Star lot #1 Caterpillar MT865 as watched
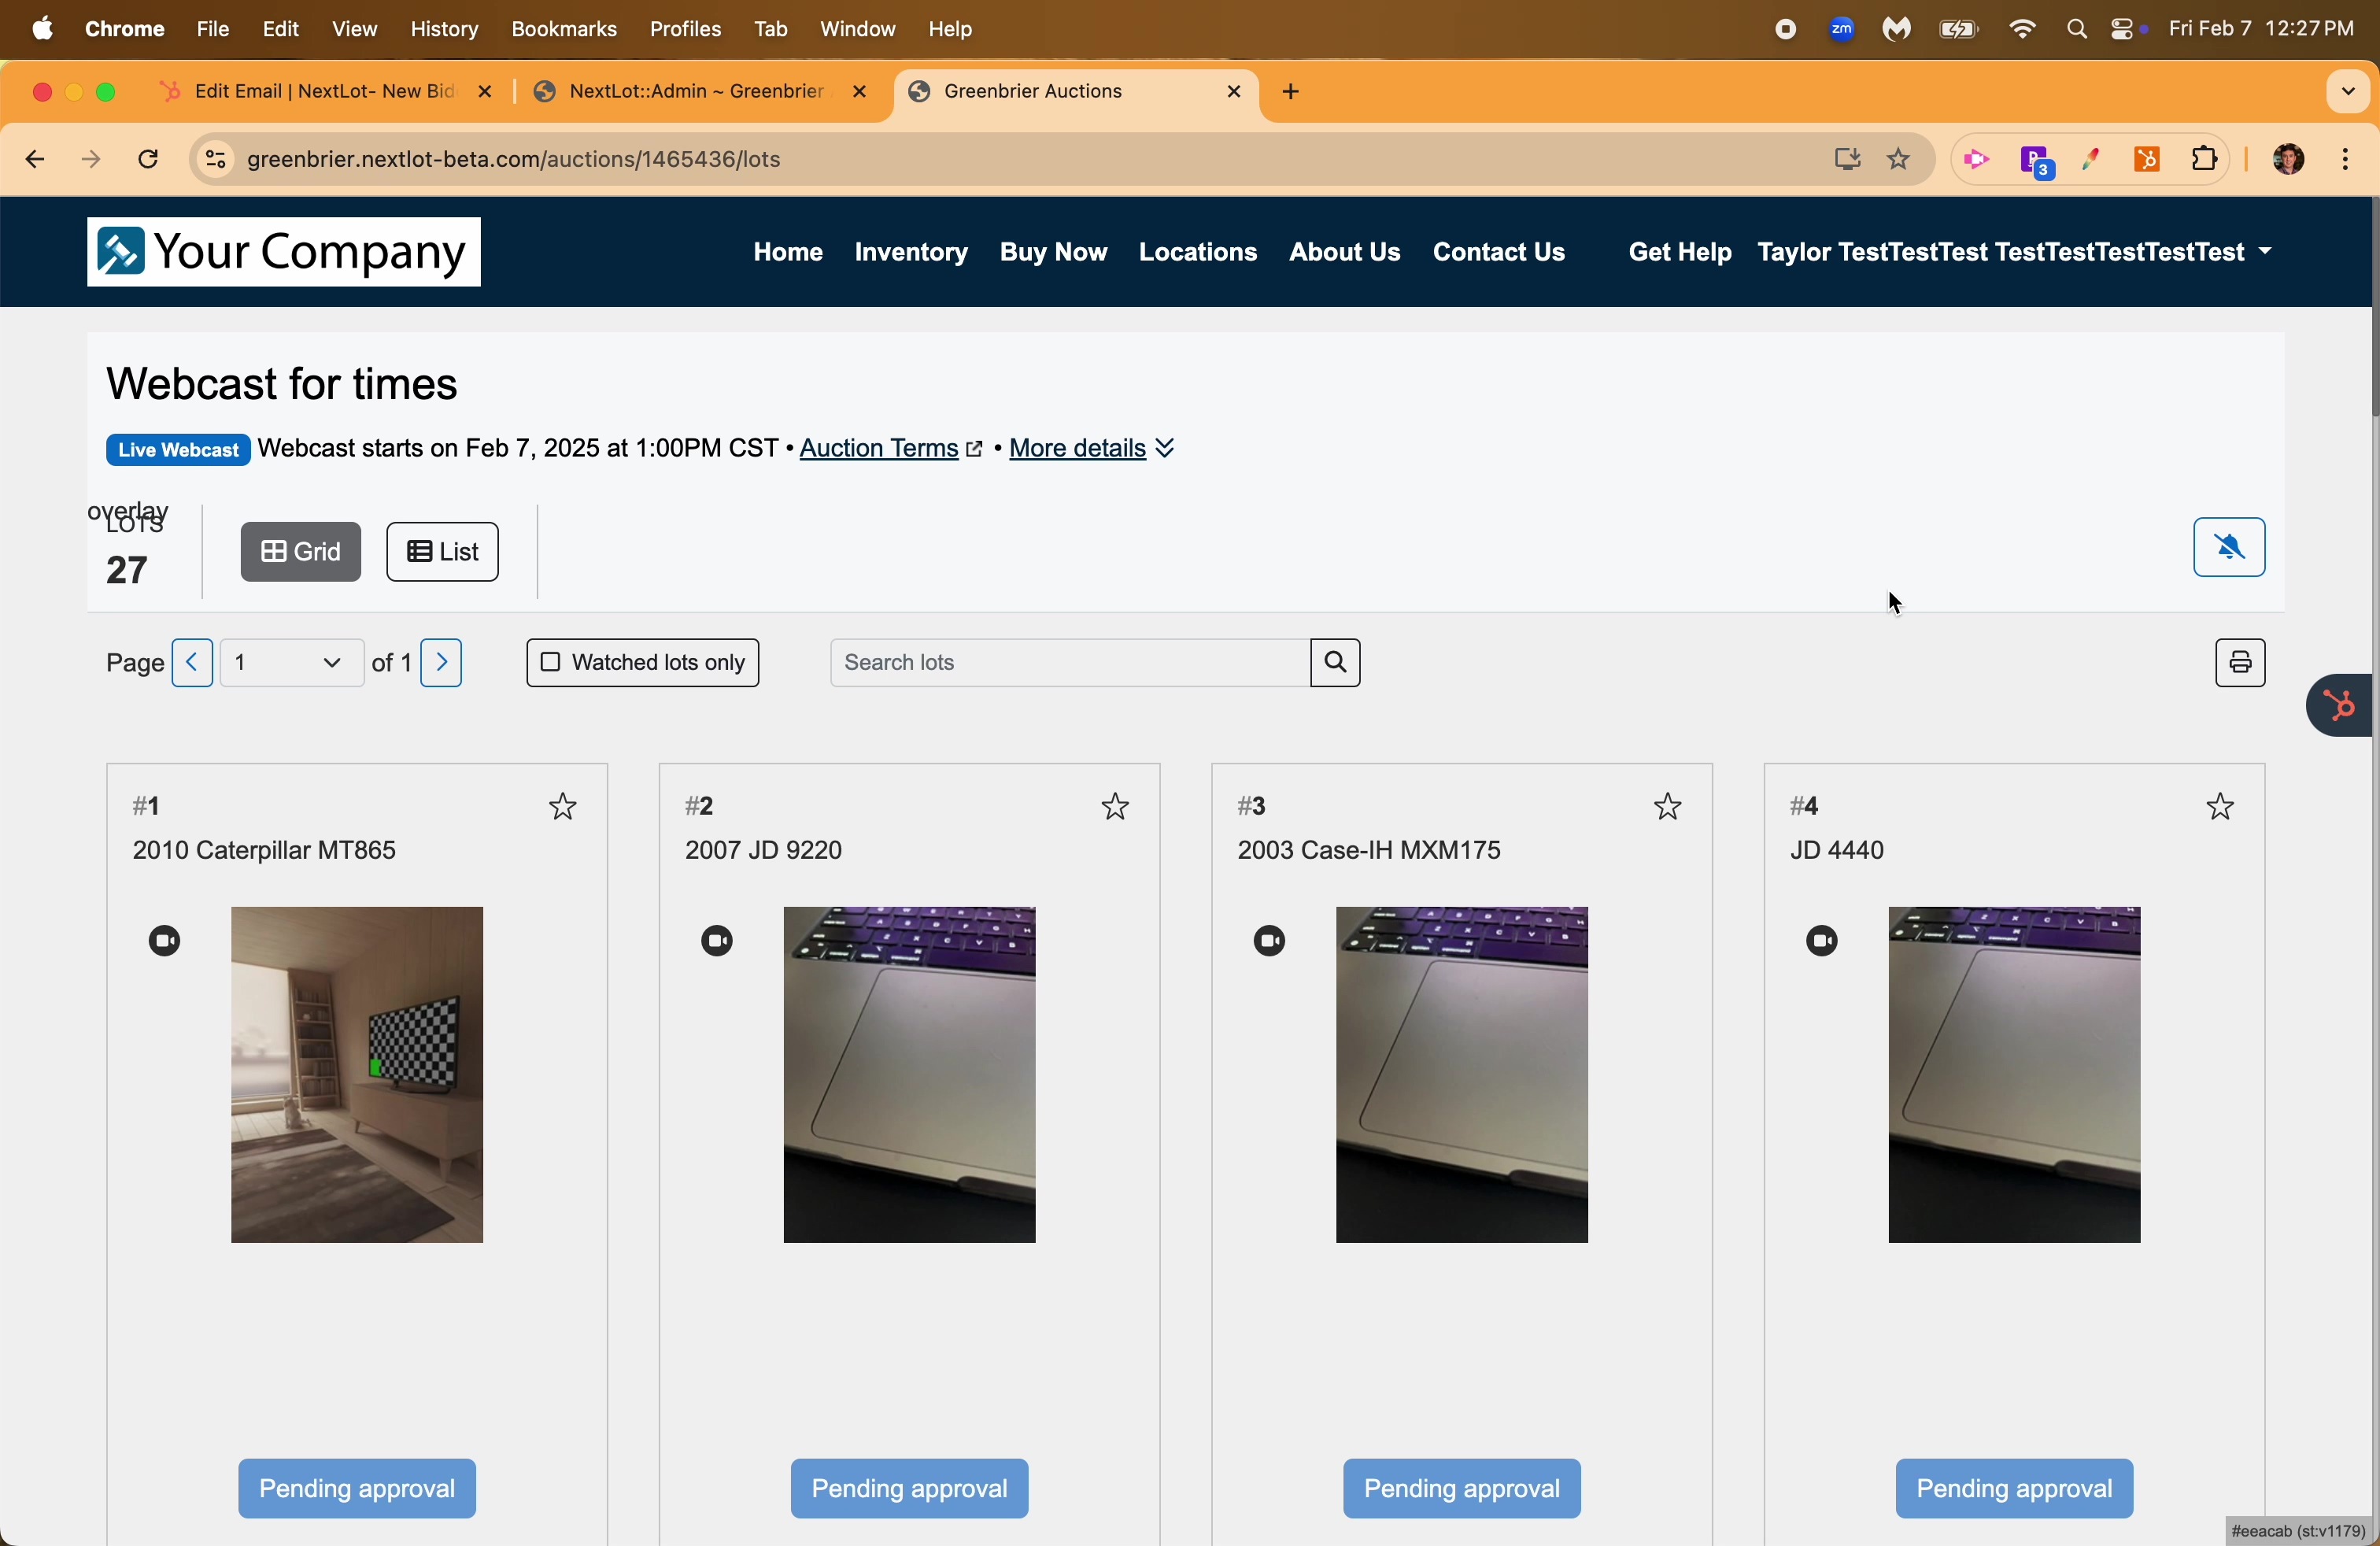The image size is (2380, 1546). coord(563,806)
